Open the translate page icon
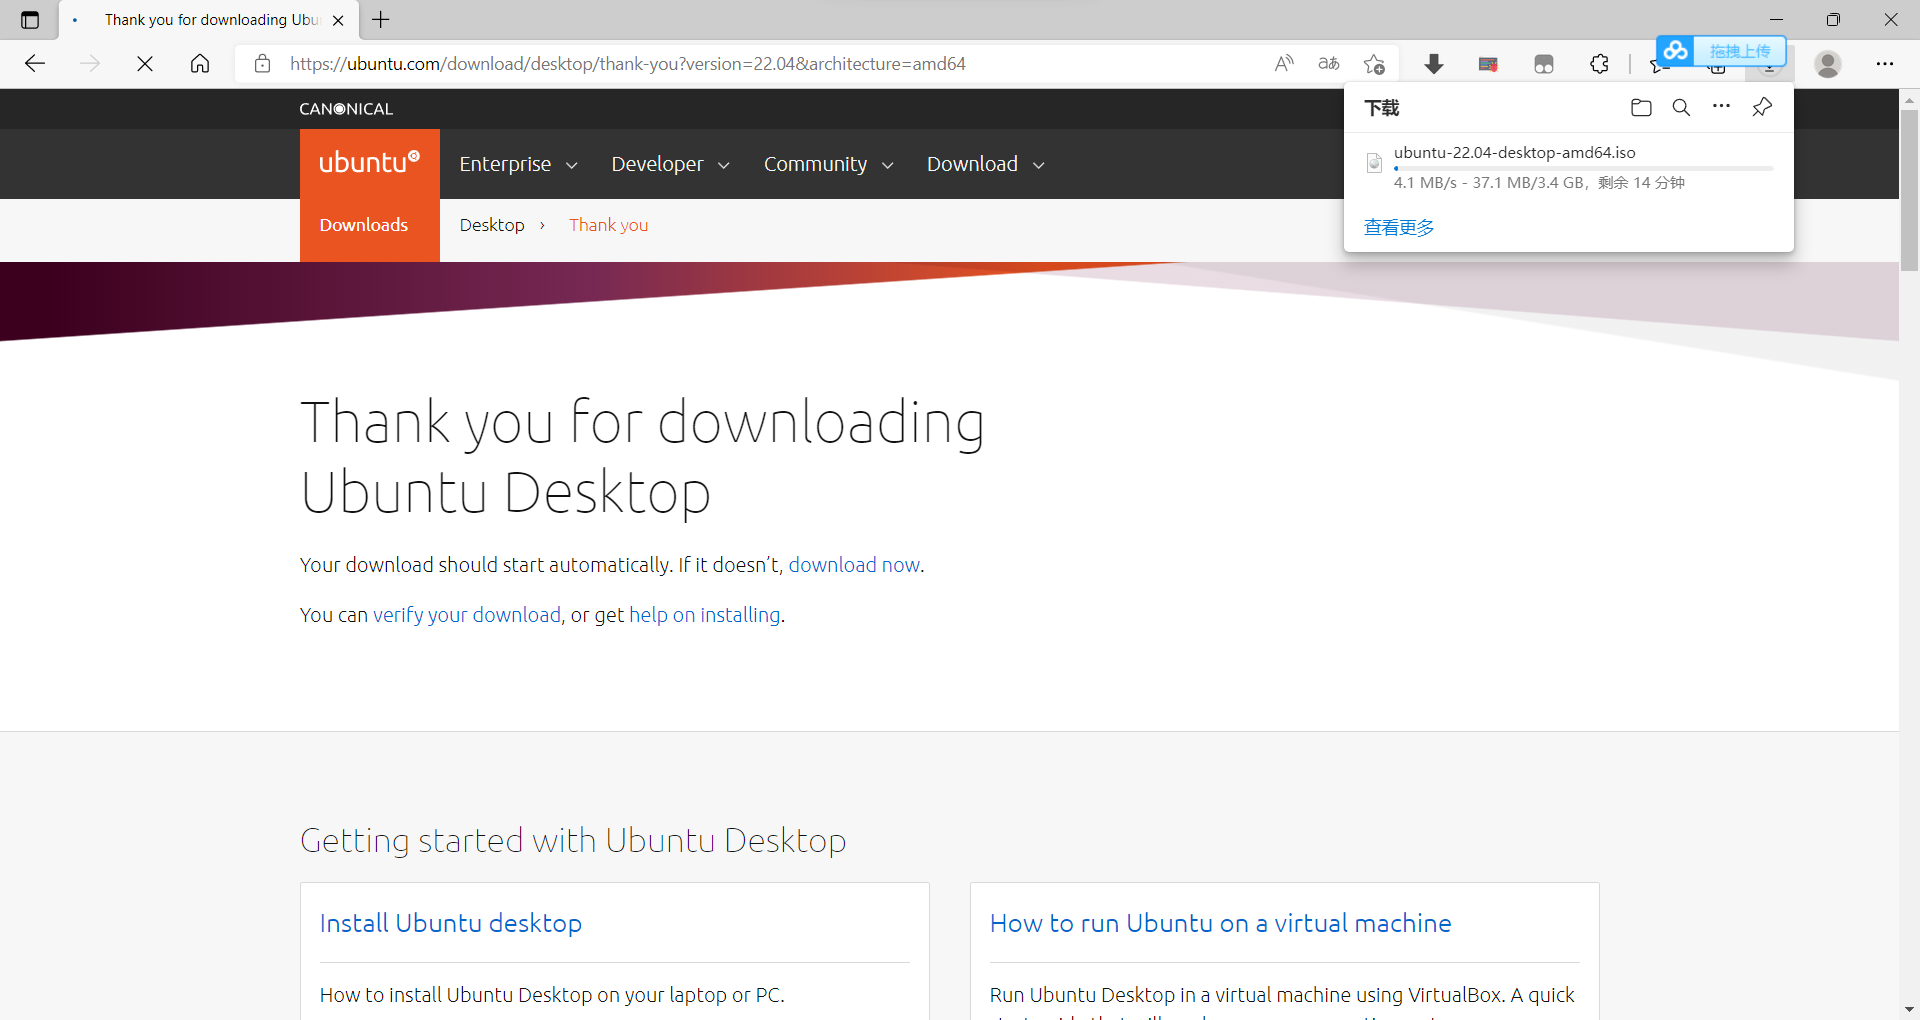This screenshot has height=1020, width=1920. pyautogui.click(x=1329, y=64)
